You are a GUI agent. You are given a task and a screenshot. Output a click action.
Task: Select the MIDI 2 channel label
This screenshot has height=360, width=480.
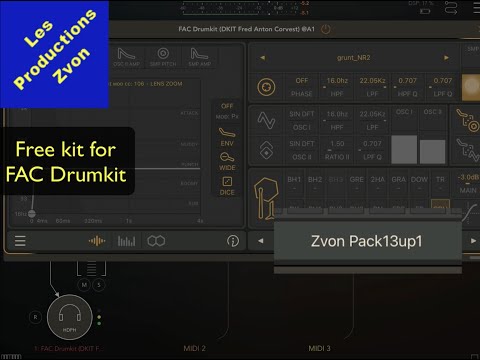[194, 349]
